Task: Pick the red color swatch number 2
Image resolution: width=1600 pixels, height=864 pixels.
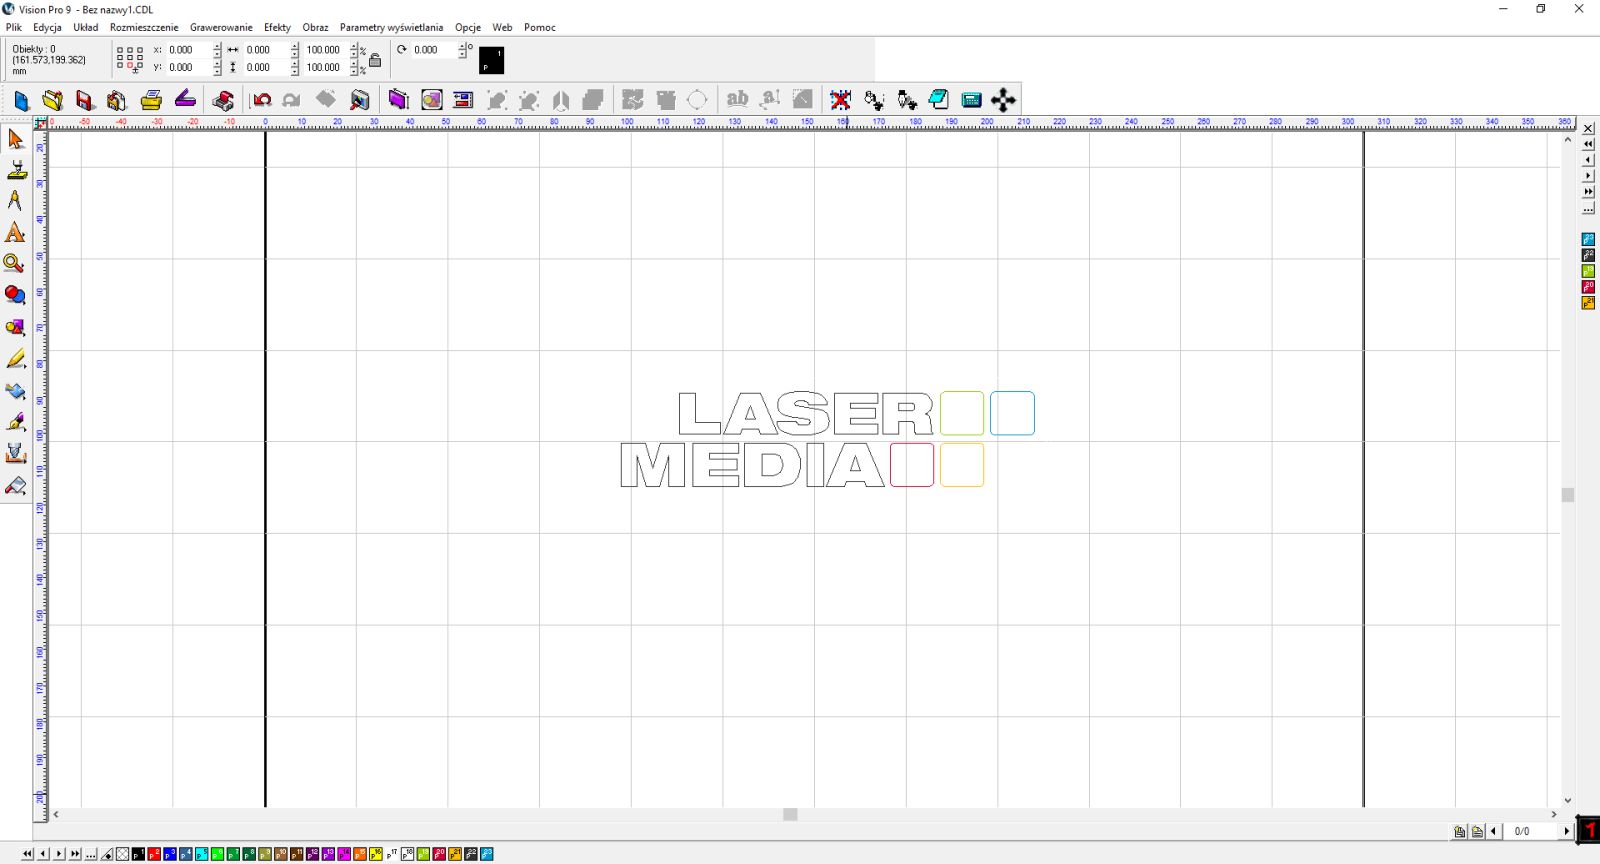Action: pos(154,854)
